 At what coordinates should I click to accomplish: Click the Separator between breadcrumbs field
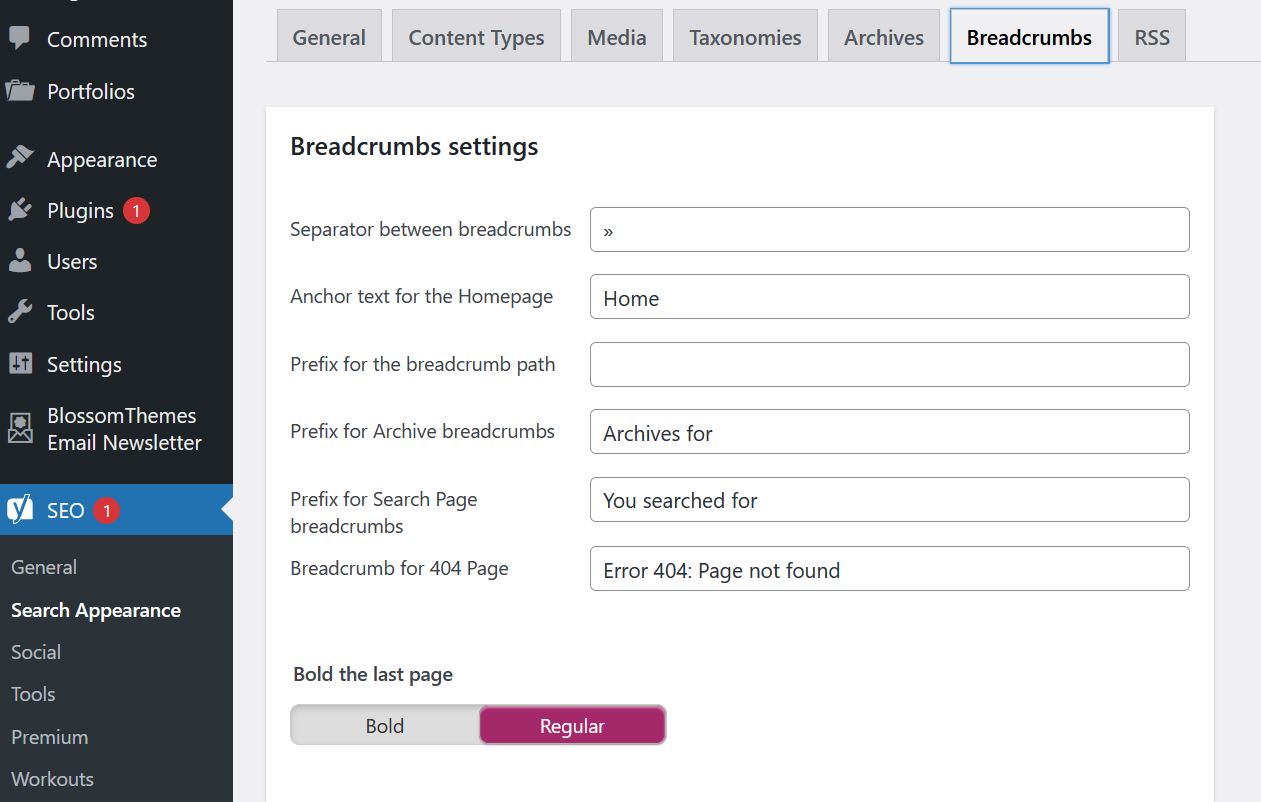(889, 230)
